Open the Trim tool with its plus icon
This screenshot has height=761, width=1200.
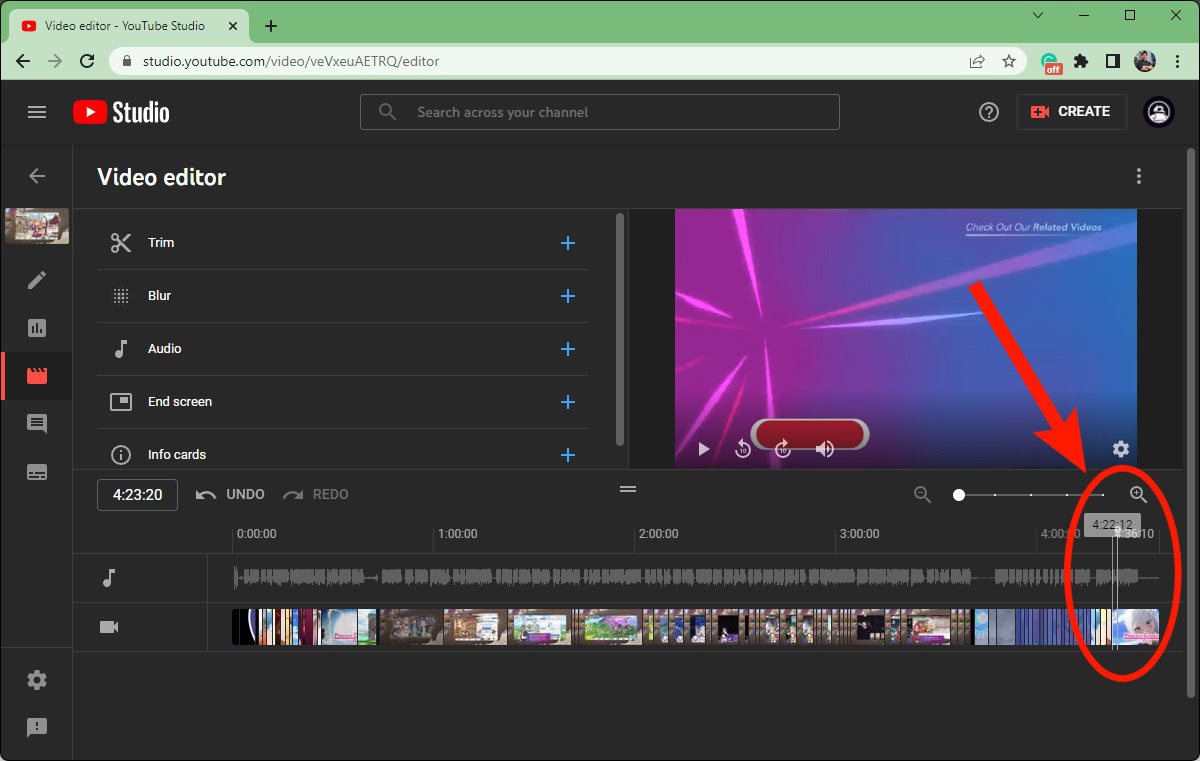568,243
